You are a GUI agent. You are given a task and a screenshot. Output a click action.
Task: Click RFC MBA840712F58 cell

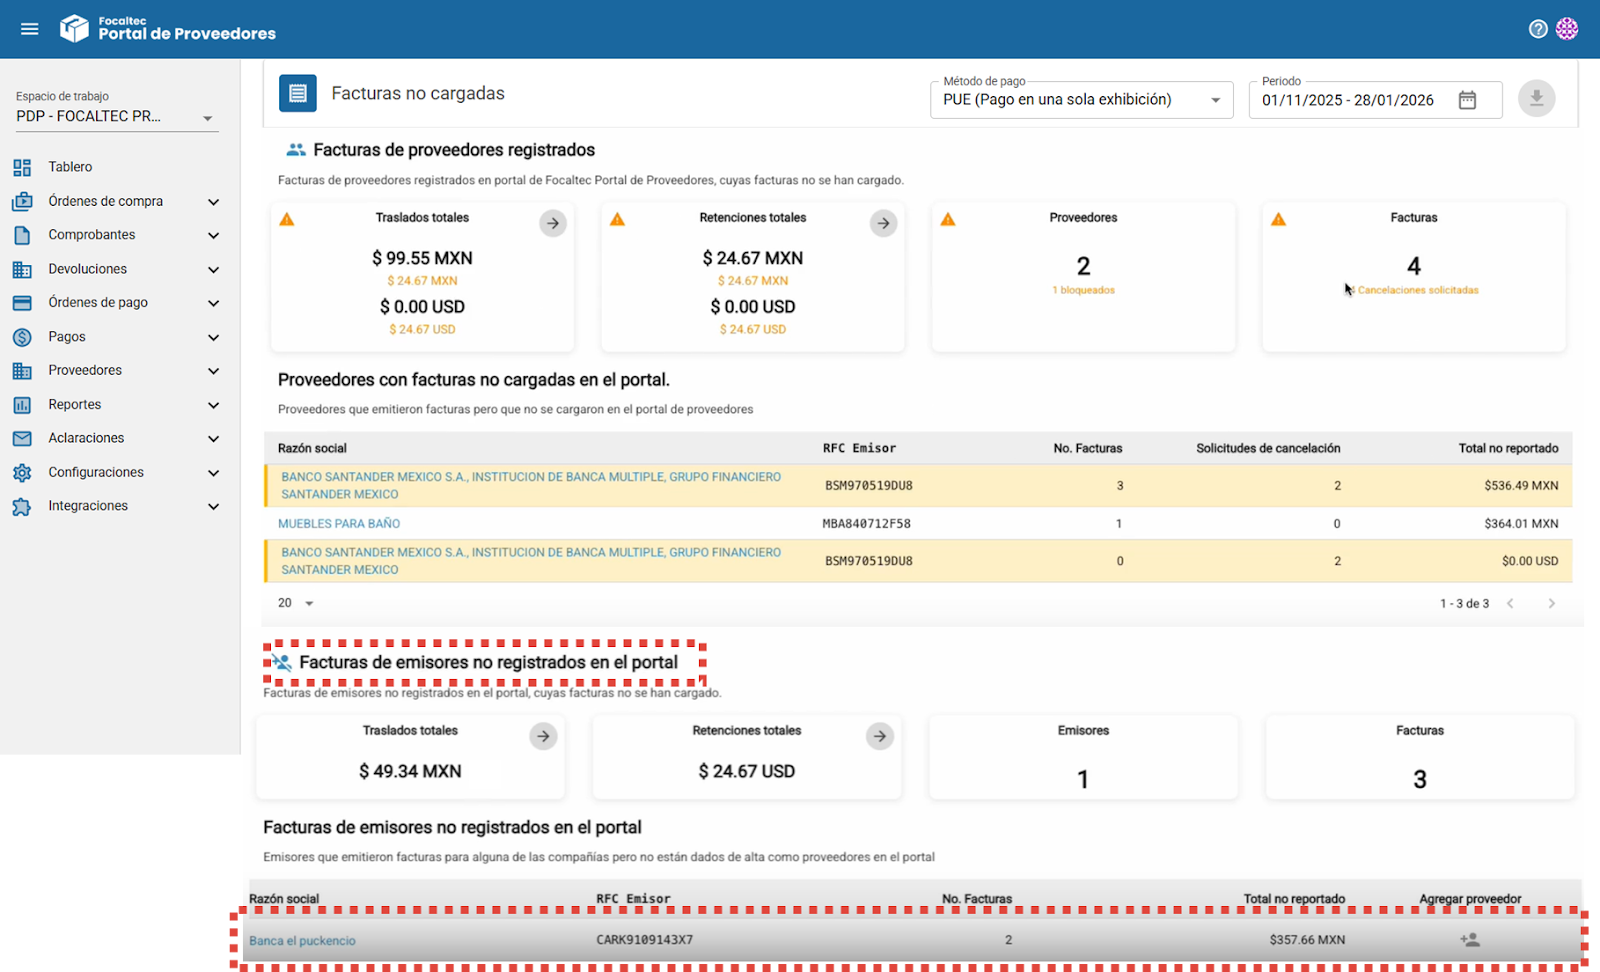click(x=866, y=523)
